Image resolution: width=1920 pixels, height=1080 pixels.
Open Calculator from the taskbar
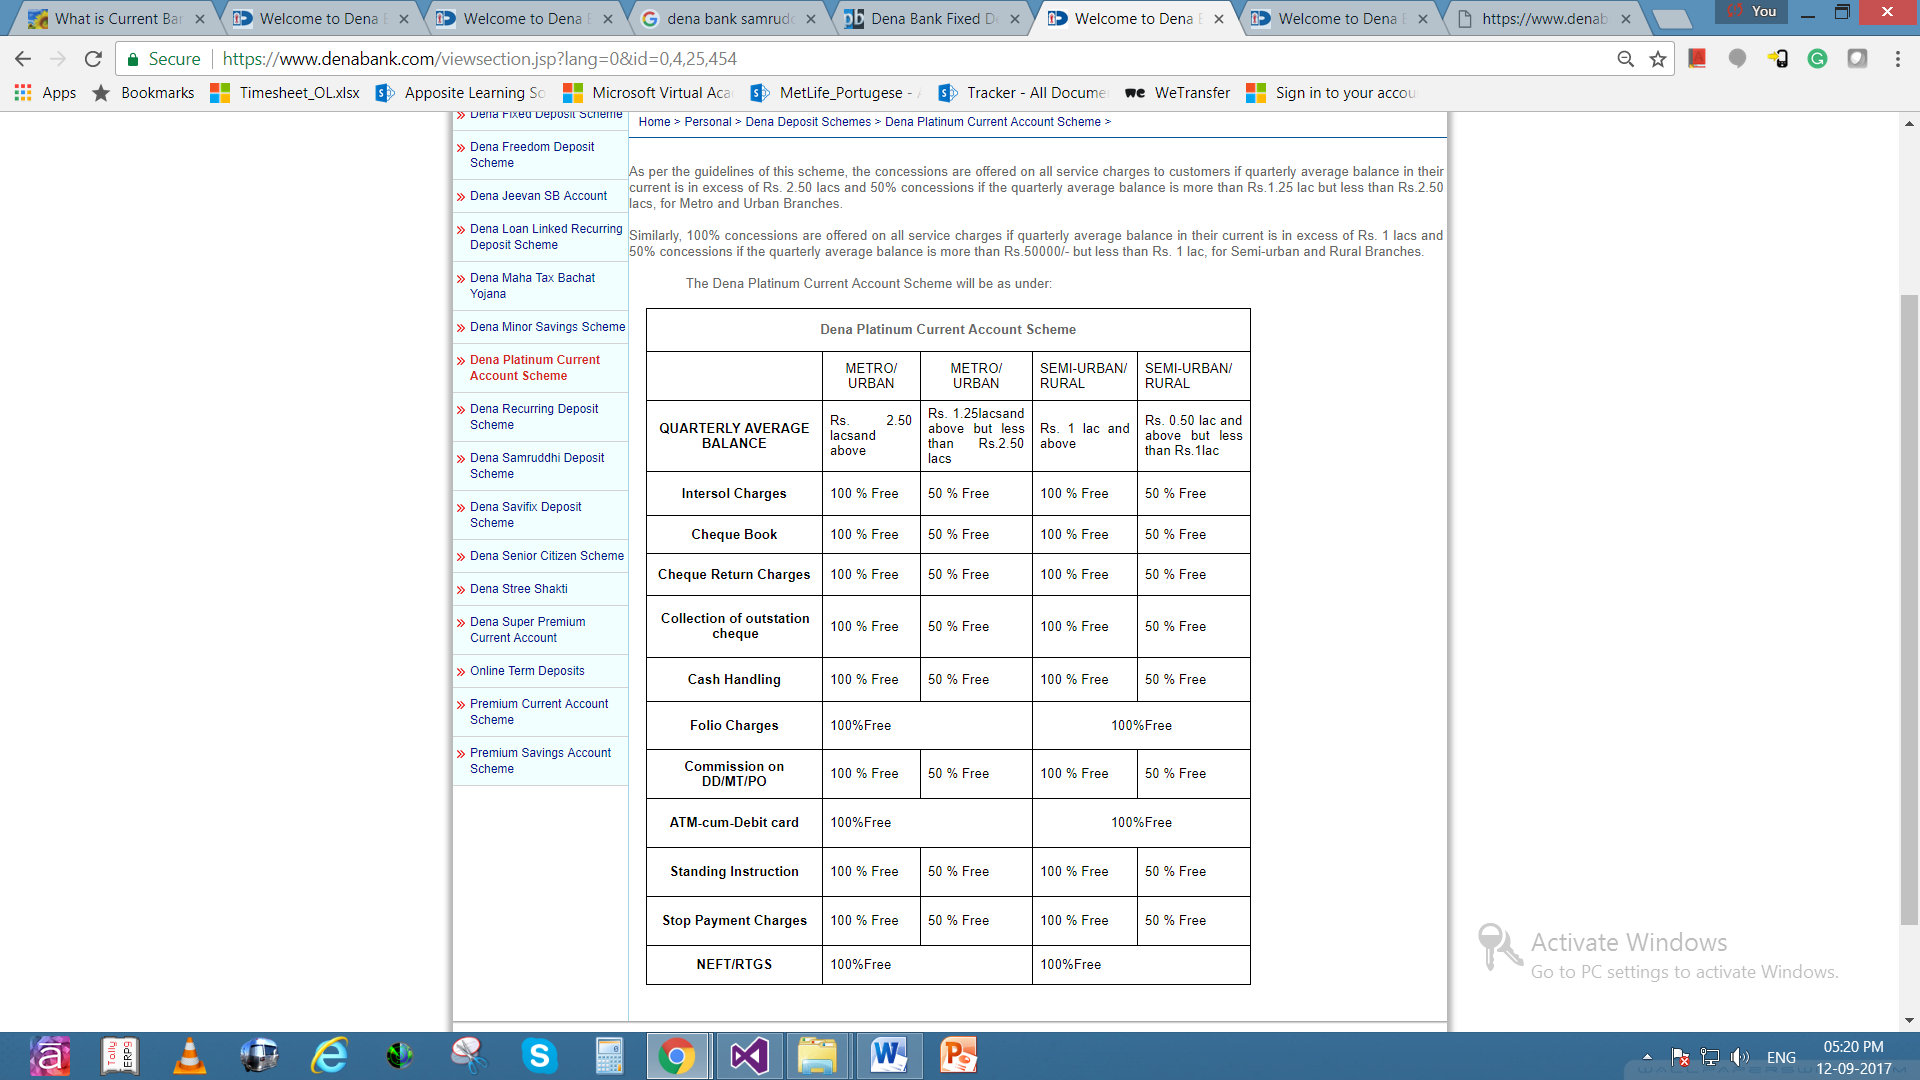609,1056
